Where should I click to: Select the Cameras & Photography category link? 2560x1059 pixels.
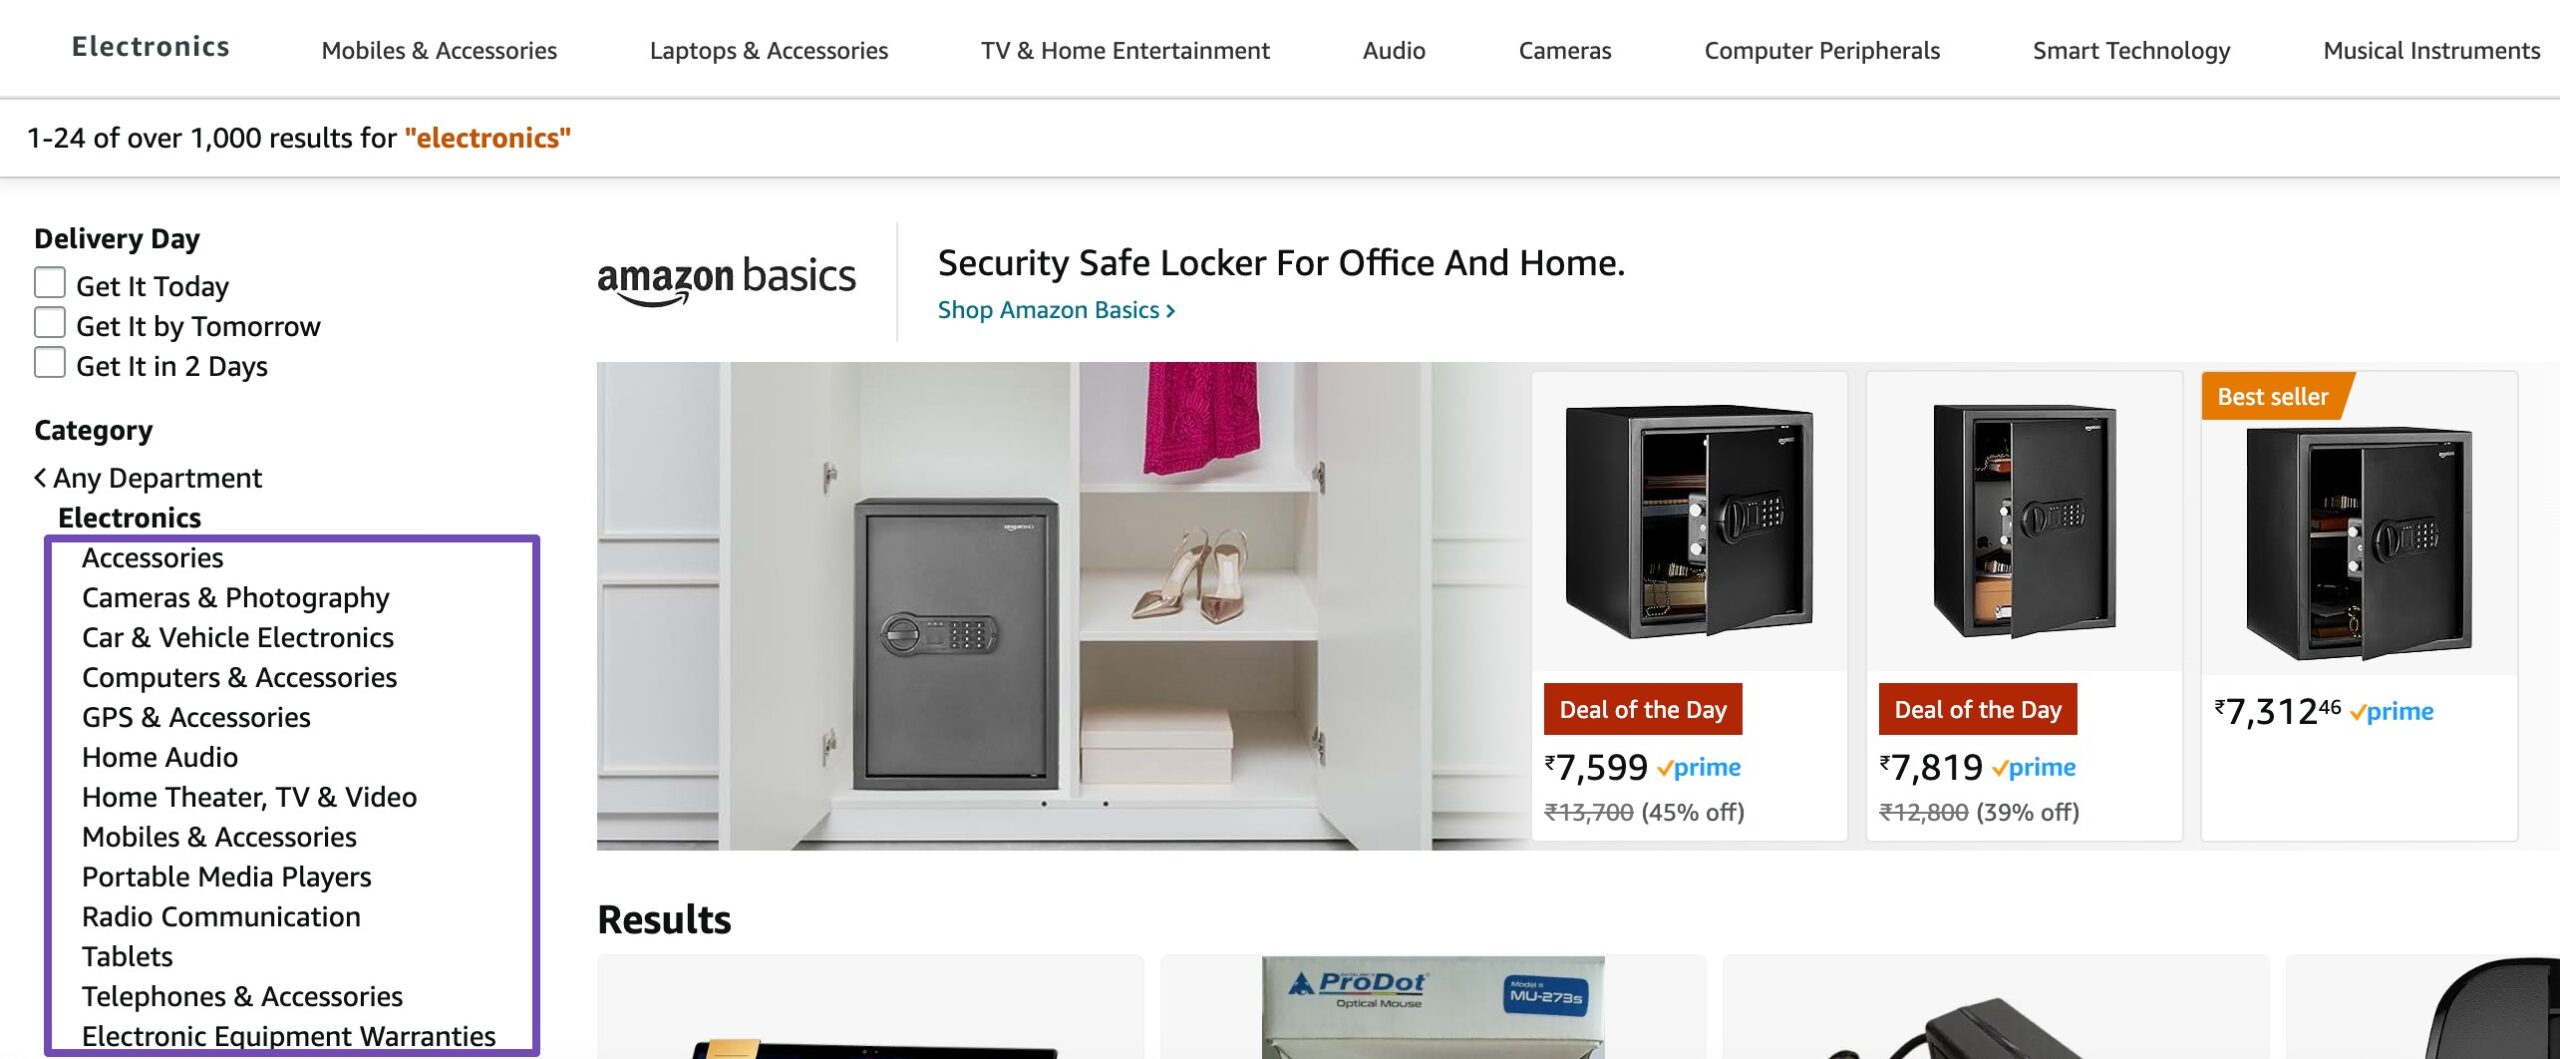236,597
